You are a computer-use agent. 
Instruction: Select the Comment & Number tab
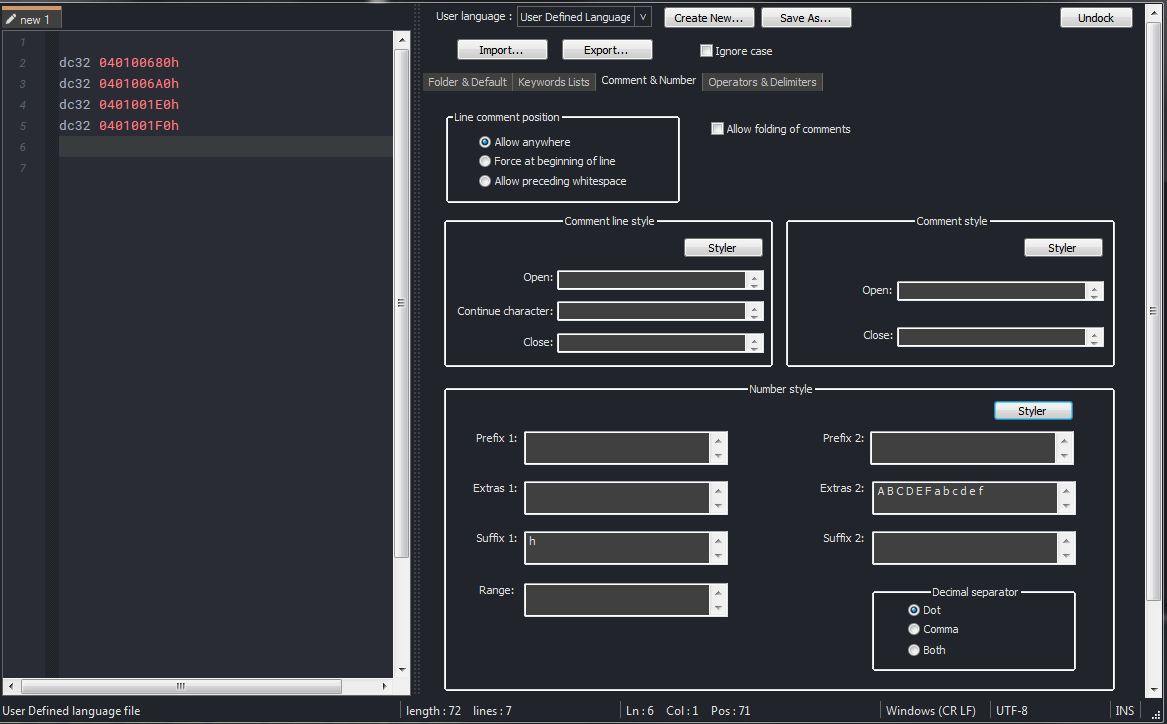[x=649, y=80]
